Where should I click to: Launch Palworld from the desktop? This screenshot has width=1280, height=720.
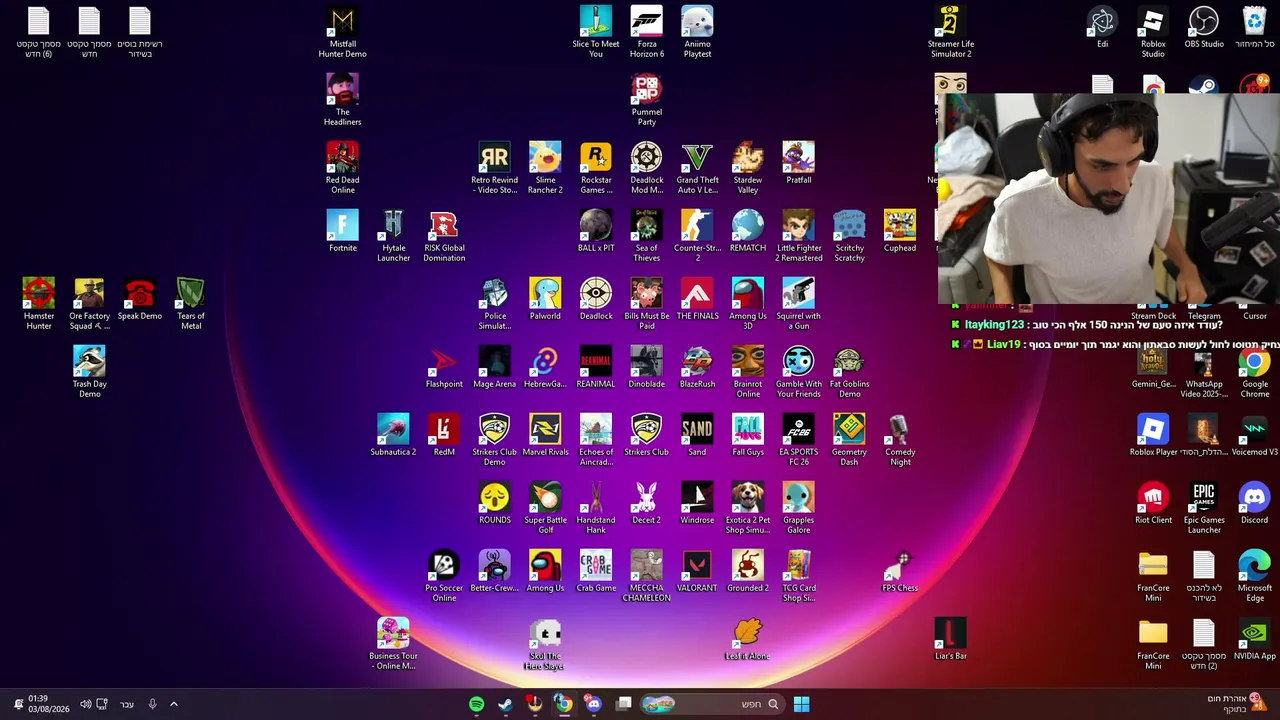click(545, 299)
